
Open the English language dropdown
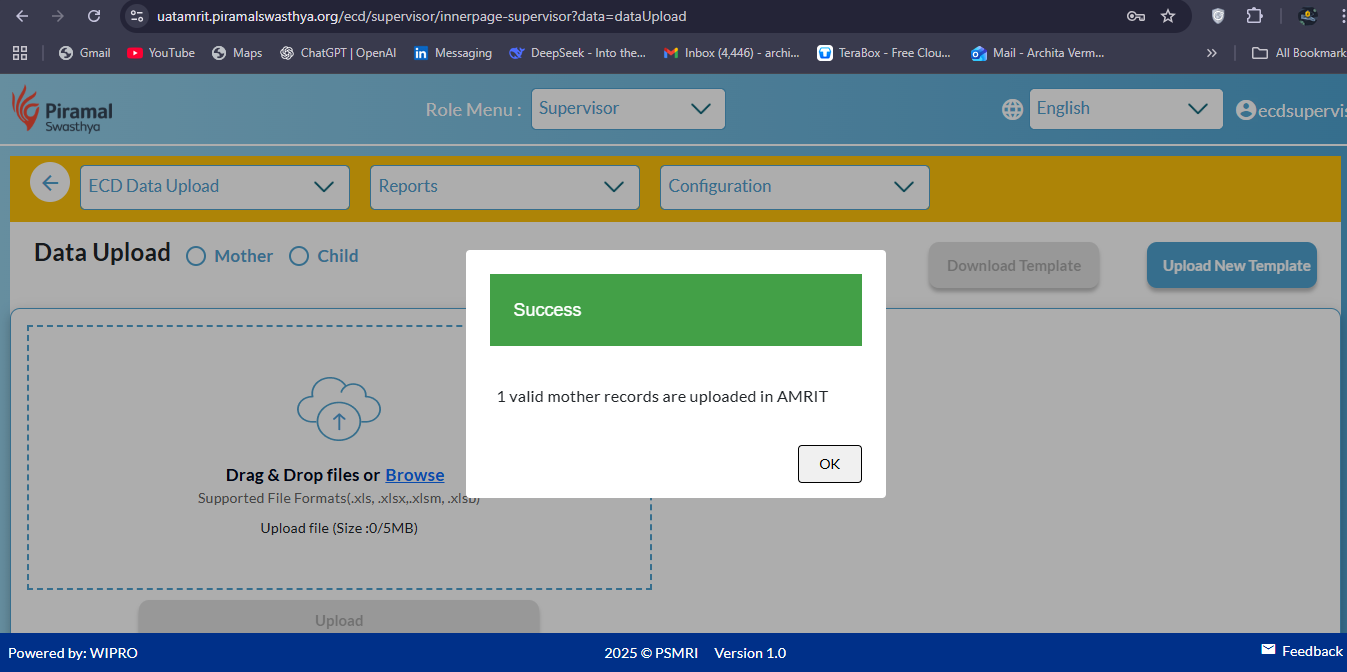pyautogui.click(x=1125, y=109)
